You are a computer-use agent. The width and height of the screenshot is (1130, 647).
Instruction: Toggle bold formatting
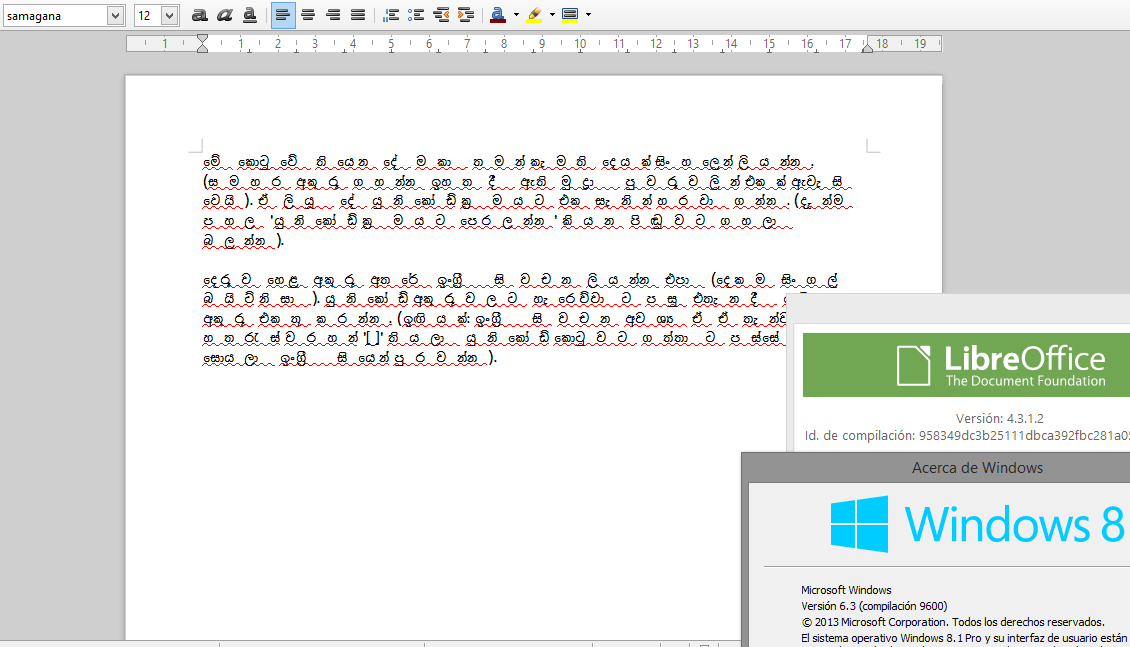pyautogui.click(x=200, y=15)
